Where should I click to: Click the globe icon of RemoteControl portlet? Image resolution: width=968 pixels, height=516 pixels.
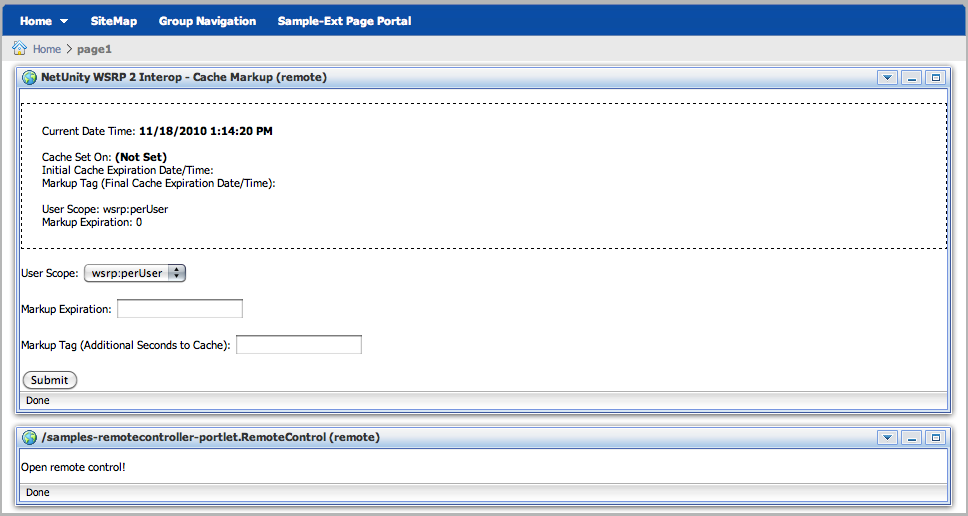click(30, 437)
